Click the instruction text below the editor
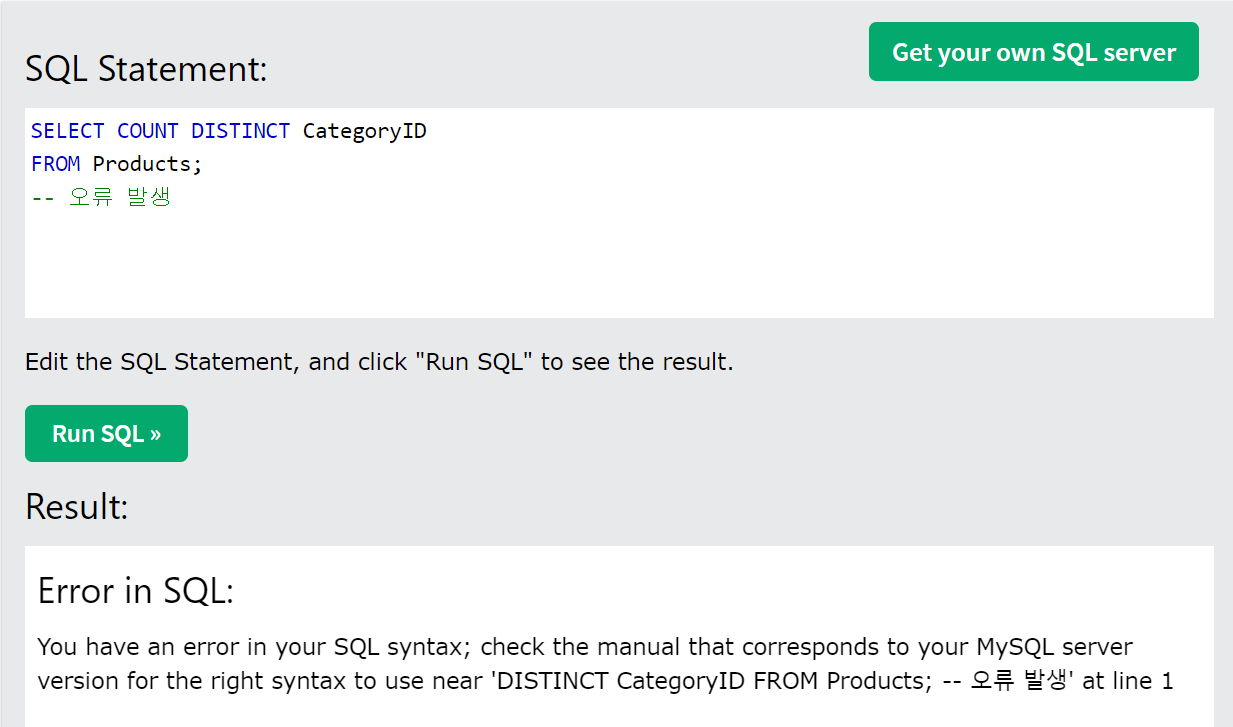Image resolution: width=1233 pixels, height=727 pixels. point(379,362)
